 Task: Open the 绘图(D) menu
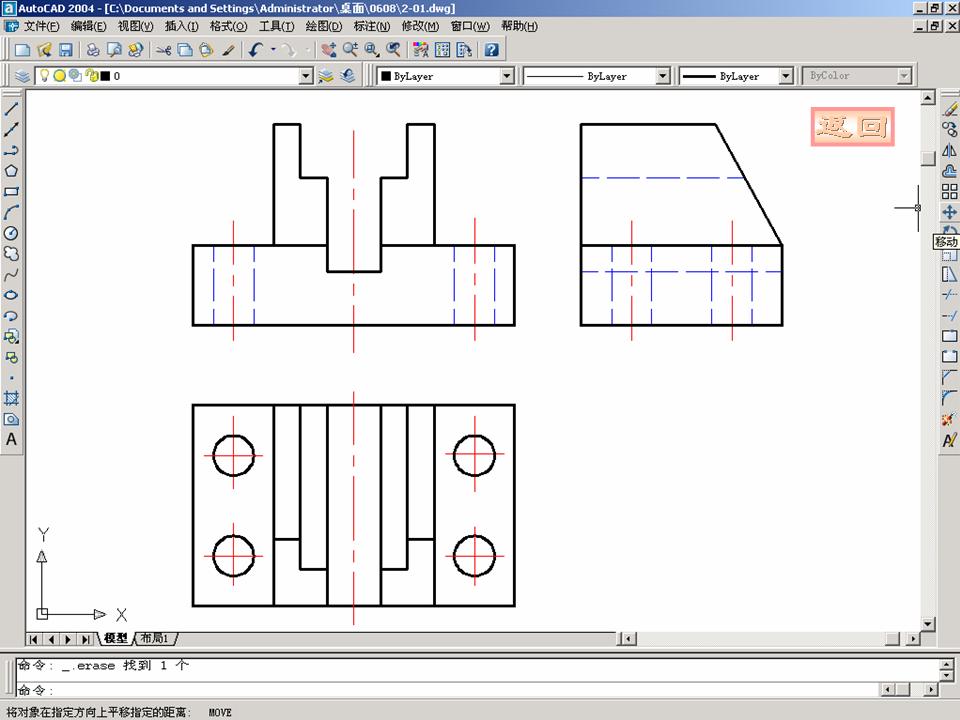point(324,26)
